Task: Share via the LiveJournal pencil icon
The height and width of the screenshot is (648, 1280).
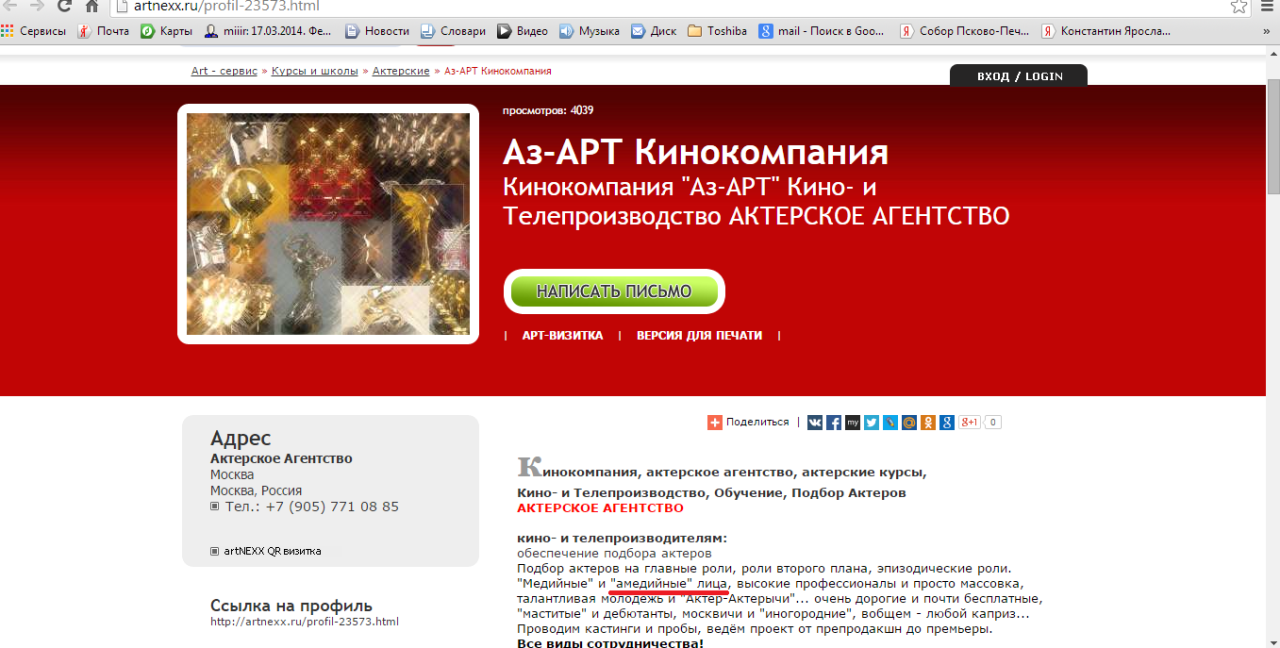Action: [x=890, y=422]
